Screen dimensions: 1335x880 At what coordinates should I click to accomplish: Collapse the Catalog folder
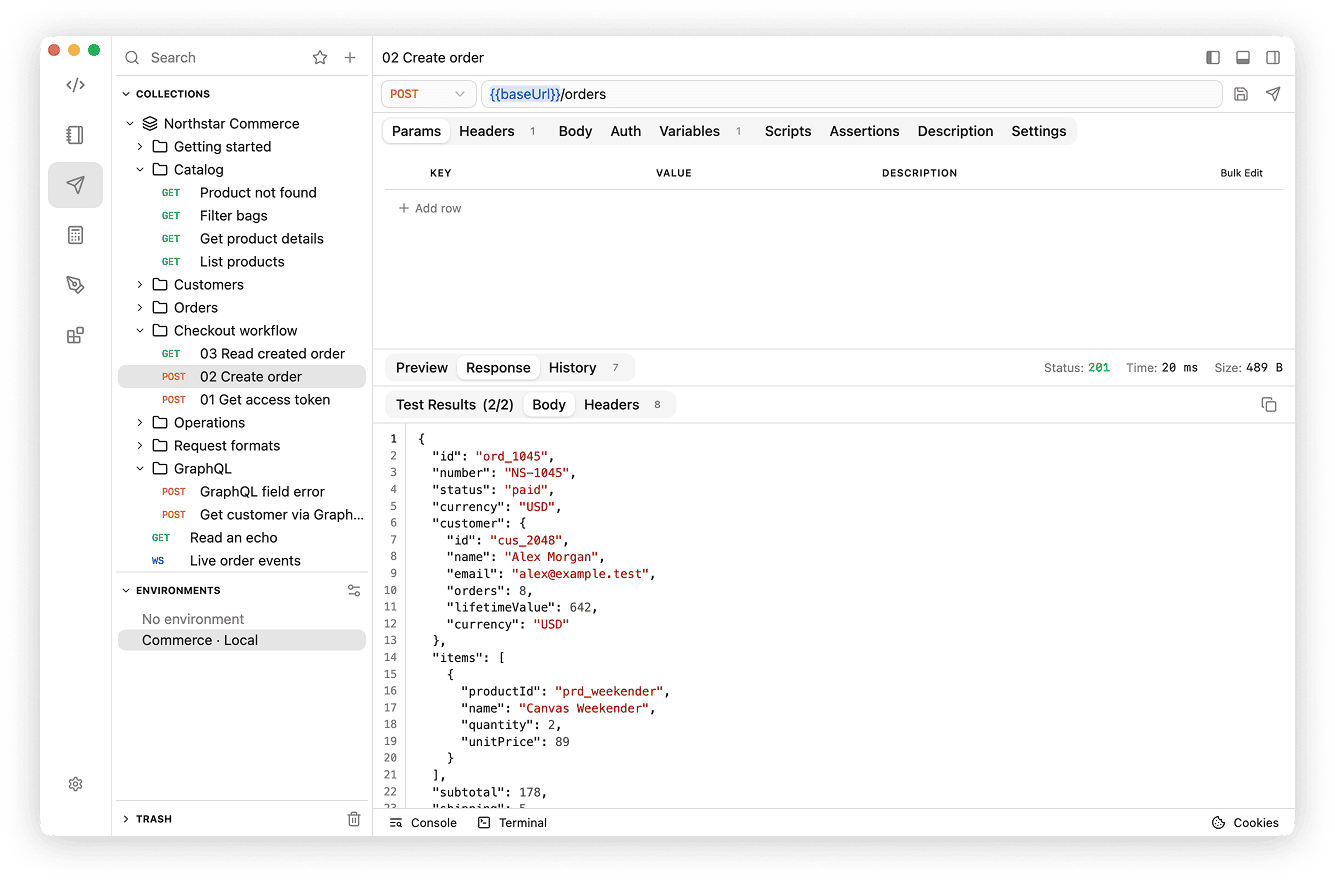[140, 170]
